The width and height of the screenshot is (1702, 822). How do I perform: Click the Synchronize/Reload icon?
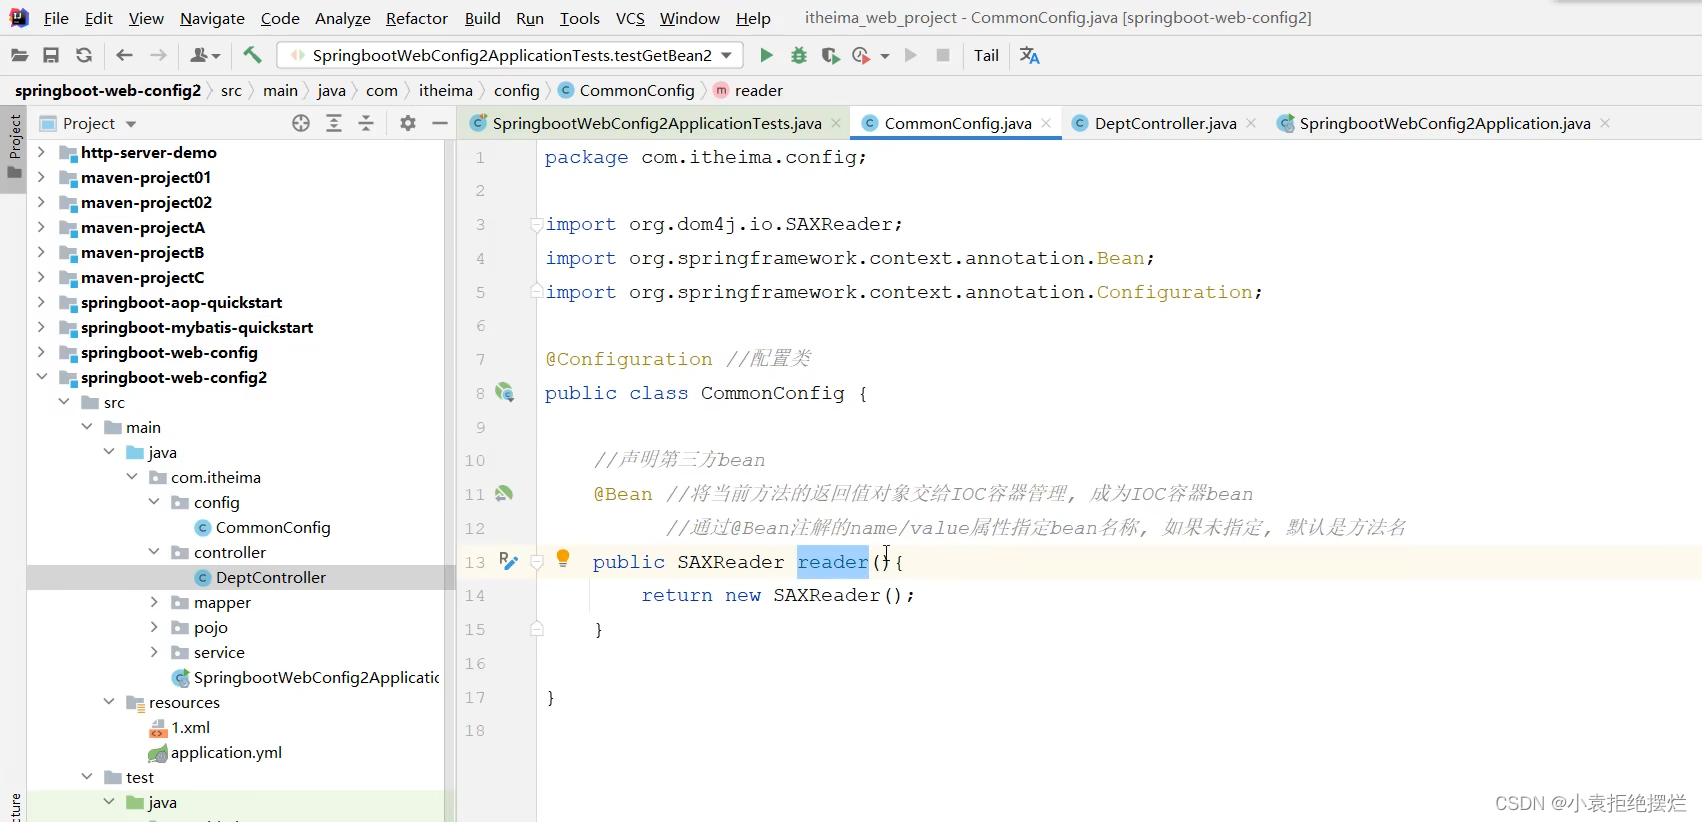pos(84,55)
